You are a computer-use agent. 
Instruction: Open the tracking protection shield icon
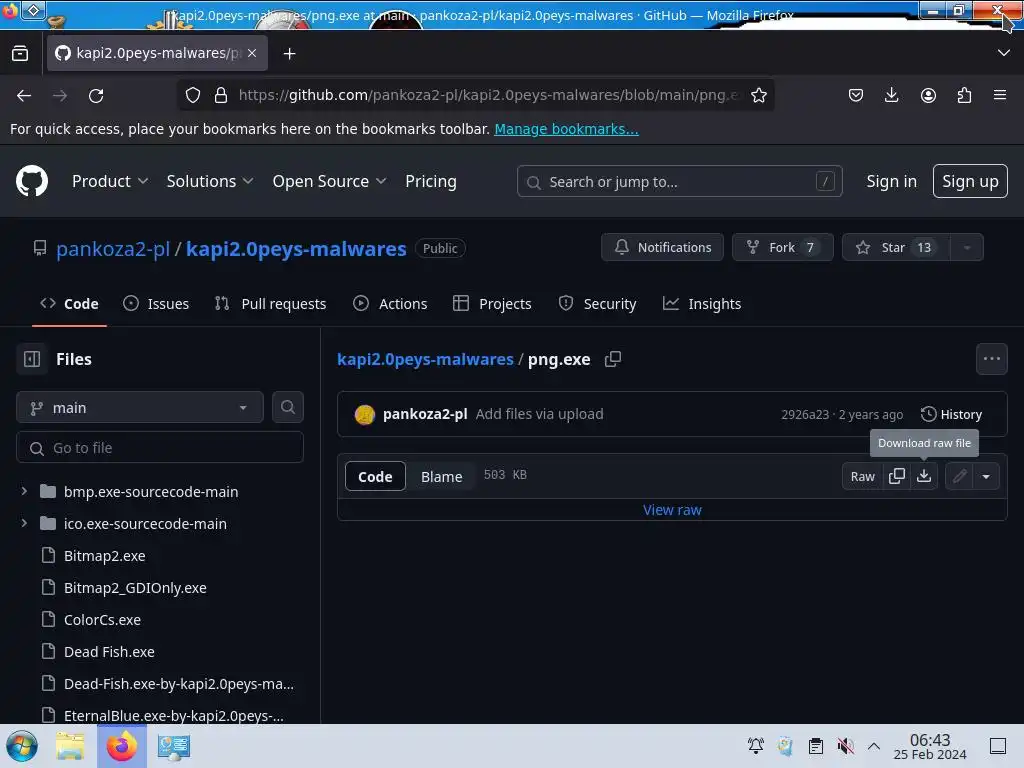pos(193,95)
